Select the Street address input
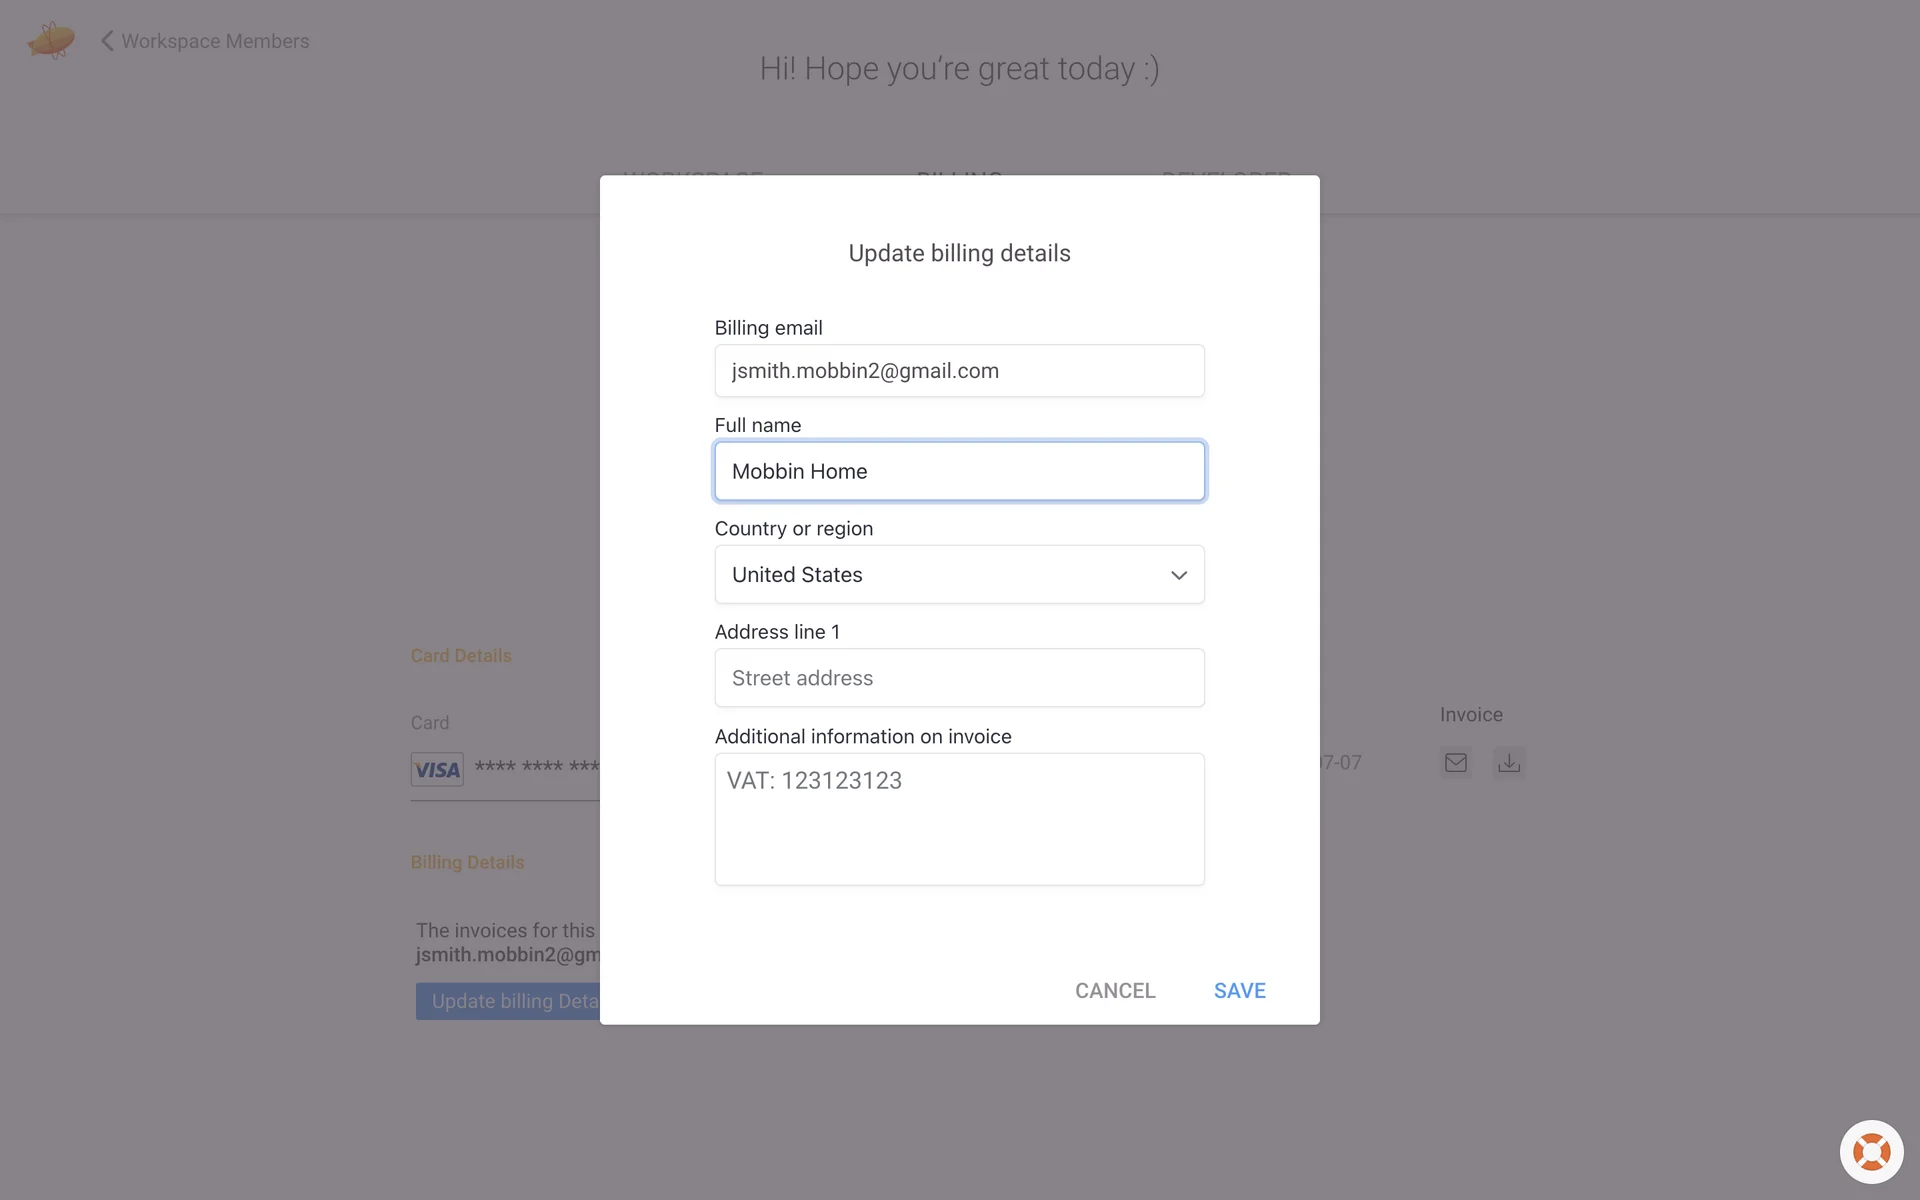 [959, 678]
